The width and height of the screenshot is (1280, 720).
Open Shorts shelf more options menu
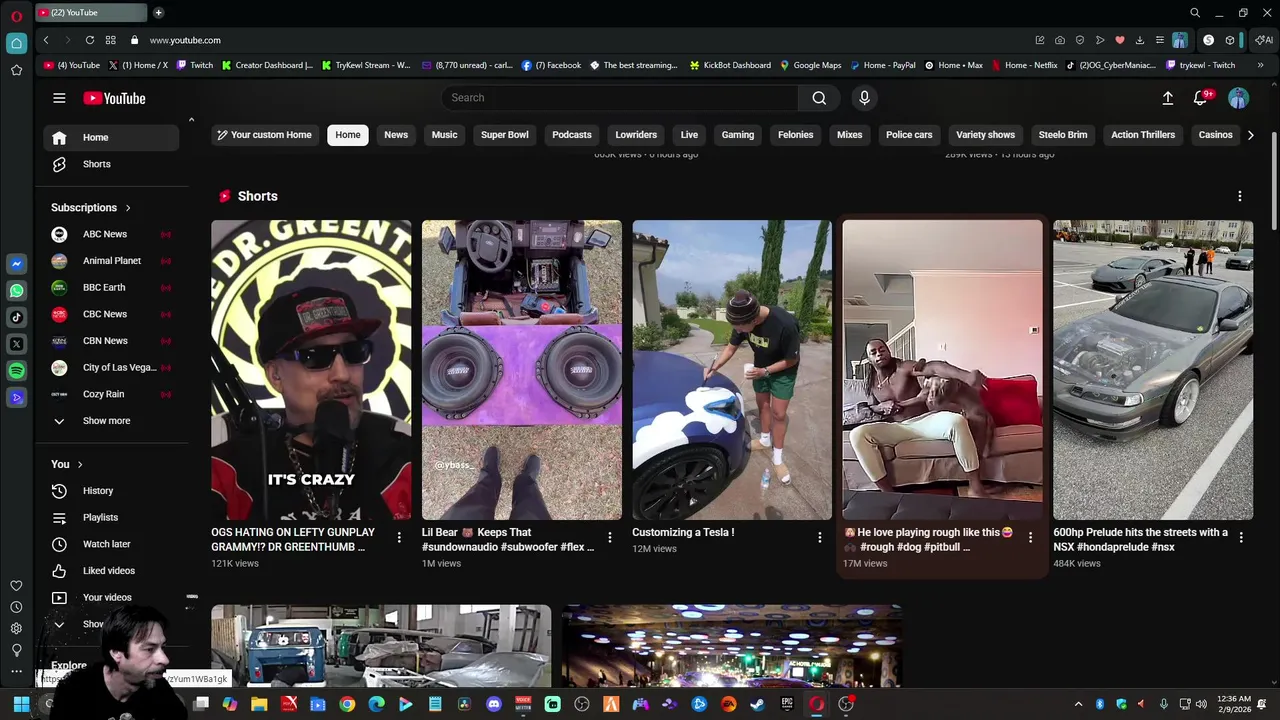tap(1240, 196)
